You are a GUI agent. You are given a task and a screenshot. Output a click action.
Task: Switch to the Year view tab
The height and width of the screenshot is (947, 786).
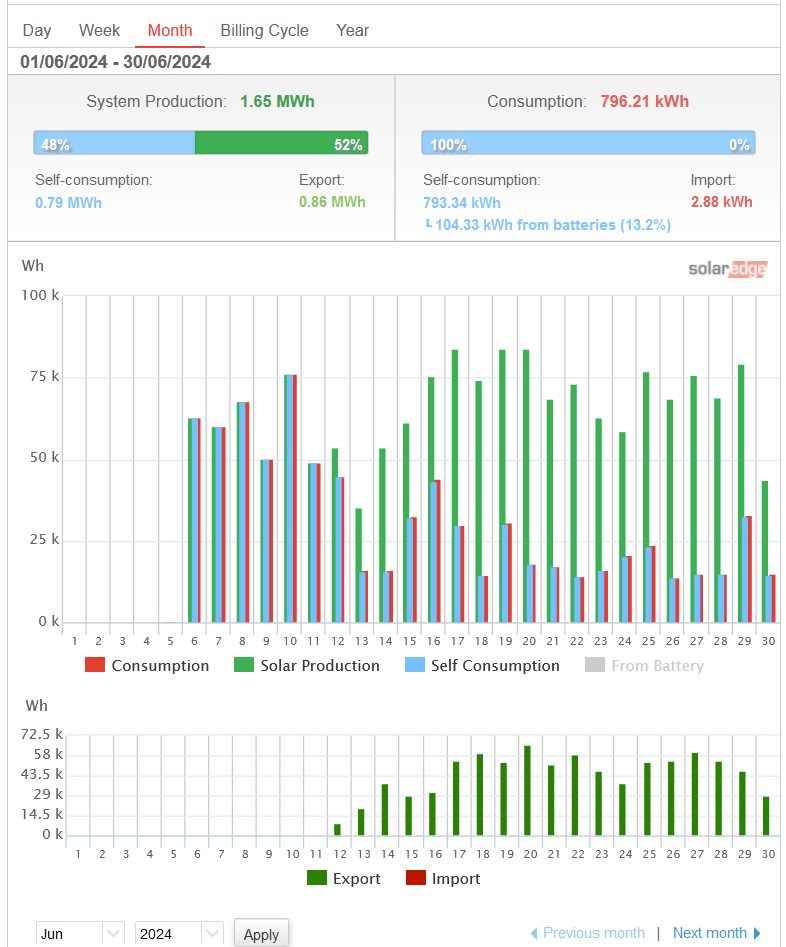352,30
